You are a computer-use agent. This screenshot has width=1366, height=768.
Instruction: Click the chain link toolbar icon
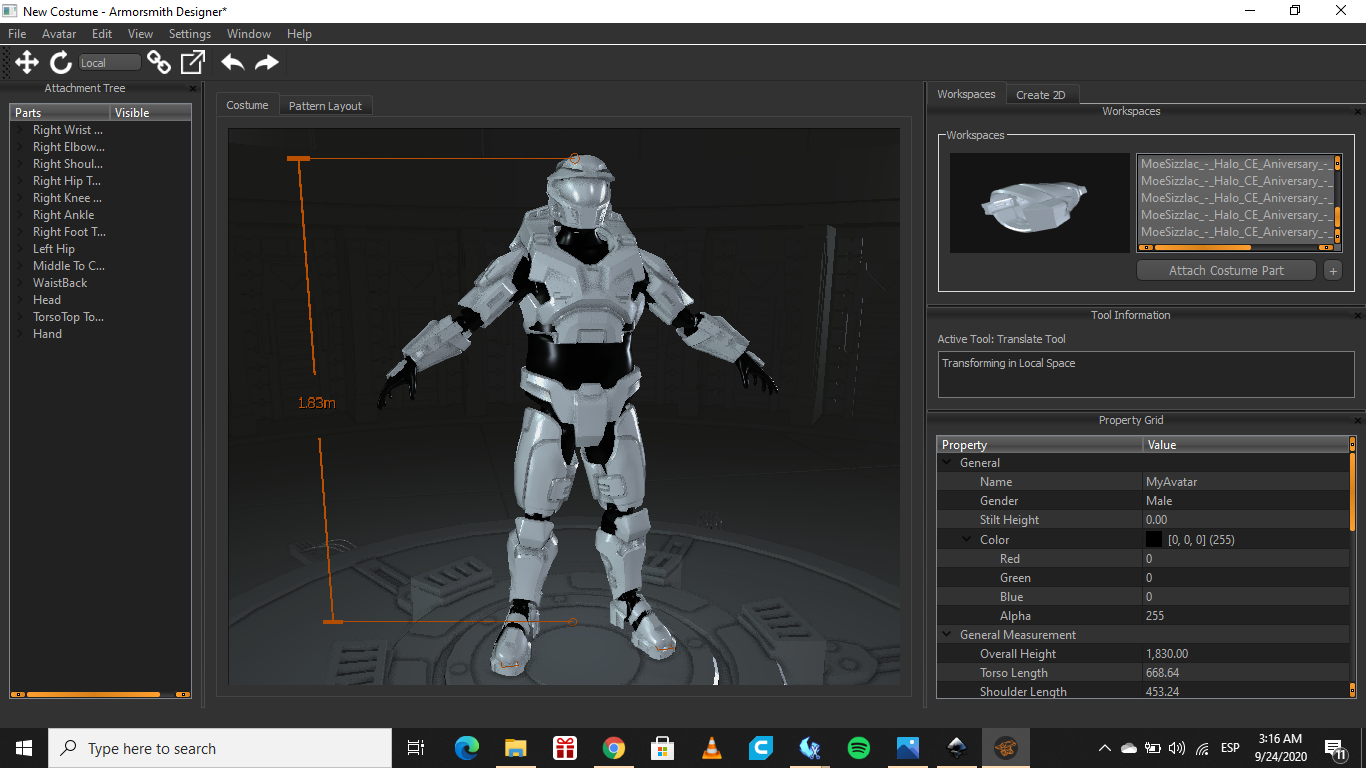159,63
